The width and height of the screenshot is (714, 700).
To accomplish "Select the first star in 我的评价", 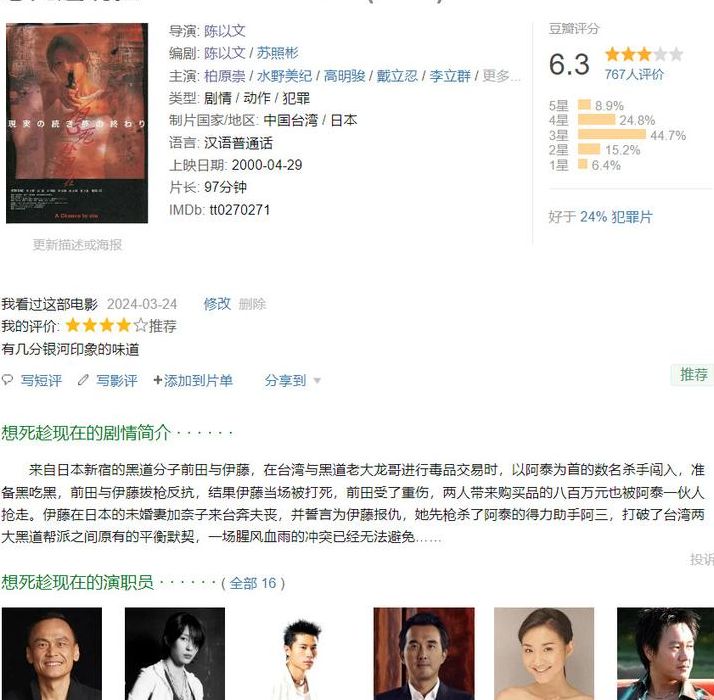I will (73, 326).
